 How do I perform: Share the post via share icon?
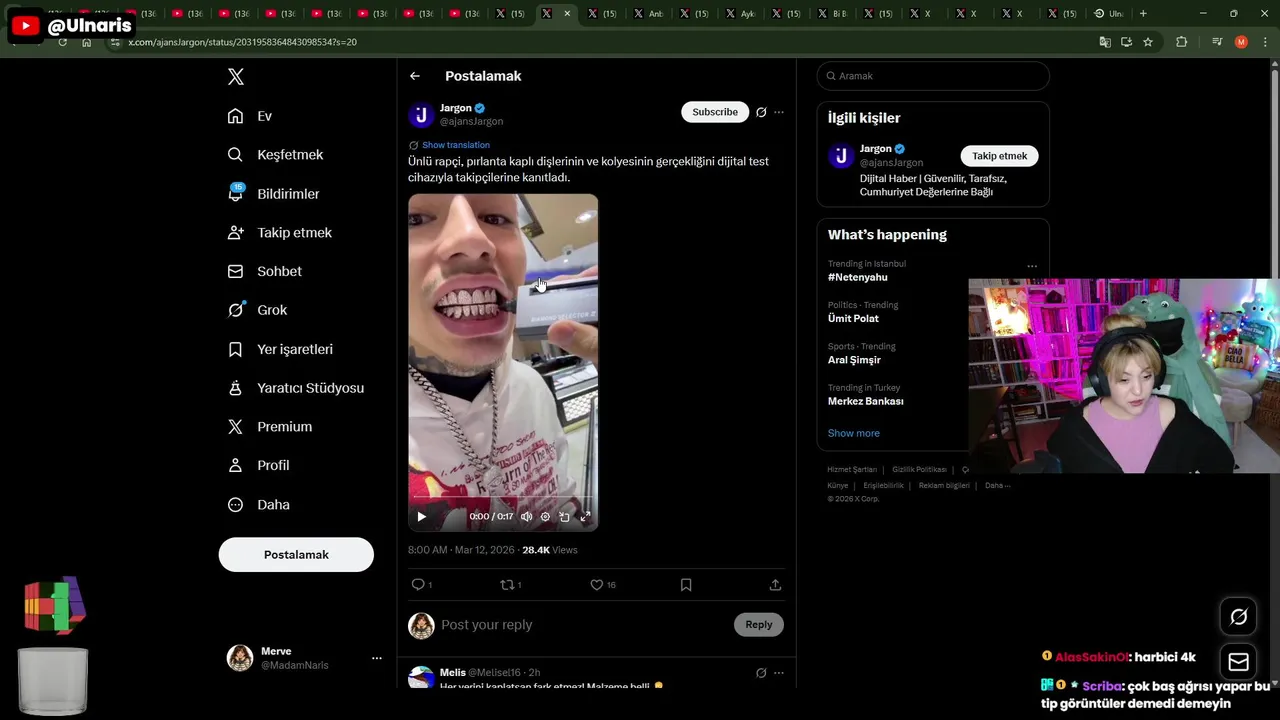click(x=775, y=585)
